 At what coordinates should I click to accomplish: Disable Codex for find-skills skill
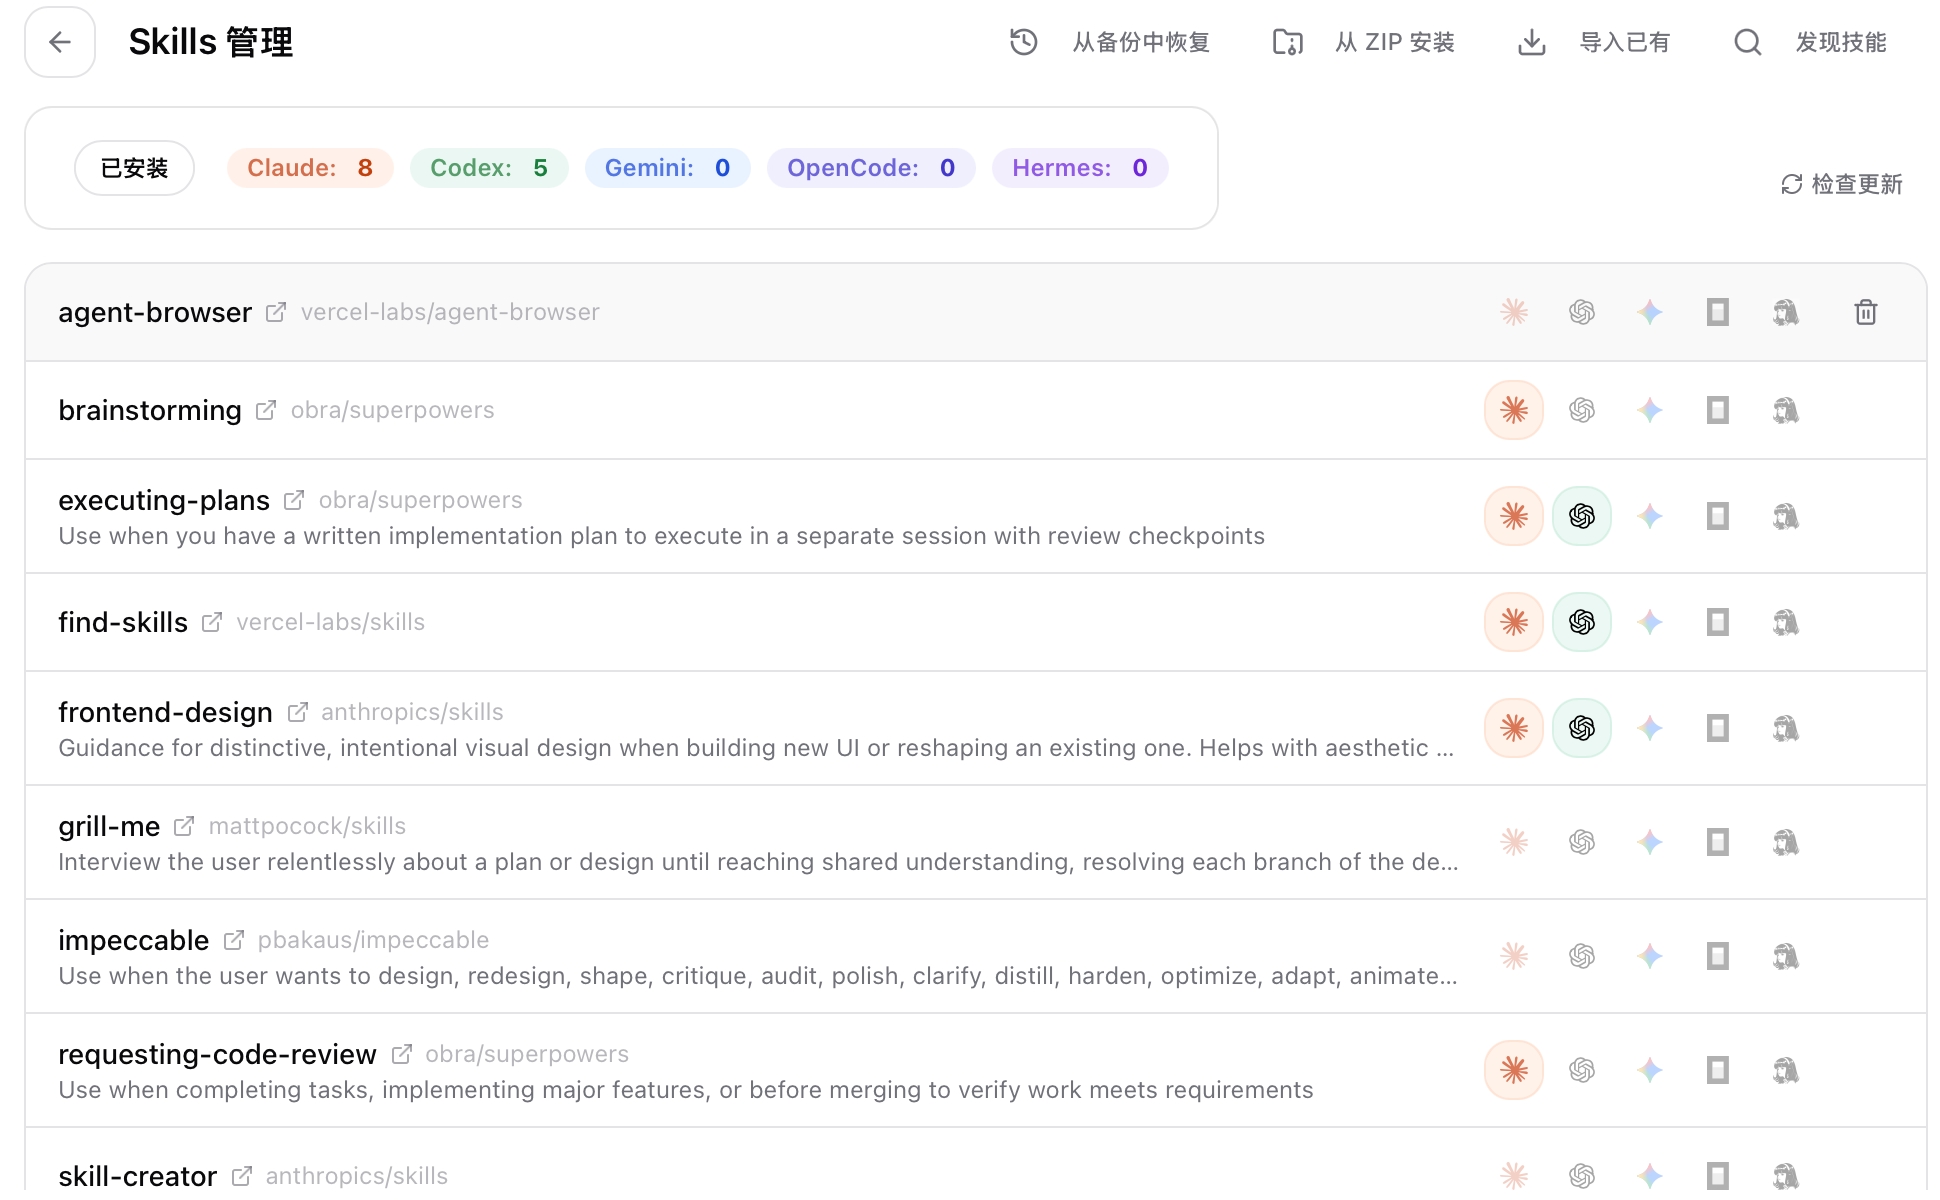pos(1582,622)
